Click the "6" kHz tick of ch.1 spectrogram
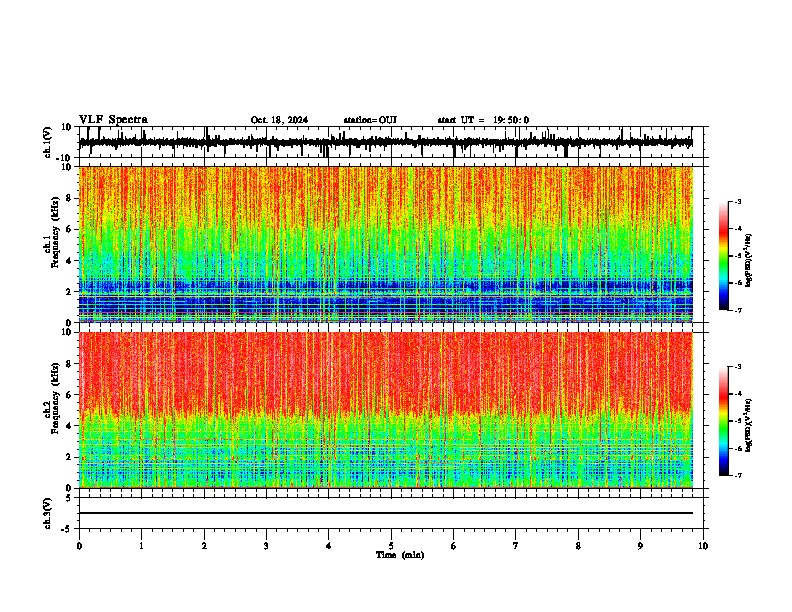The width and height of the screenshot is (792, 612). (70, 229)
